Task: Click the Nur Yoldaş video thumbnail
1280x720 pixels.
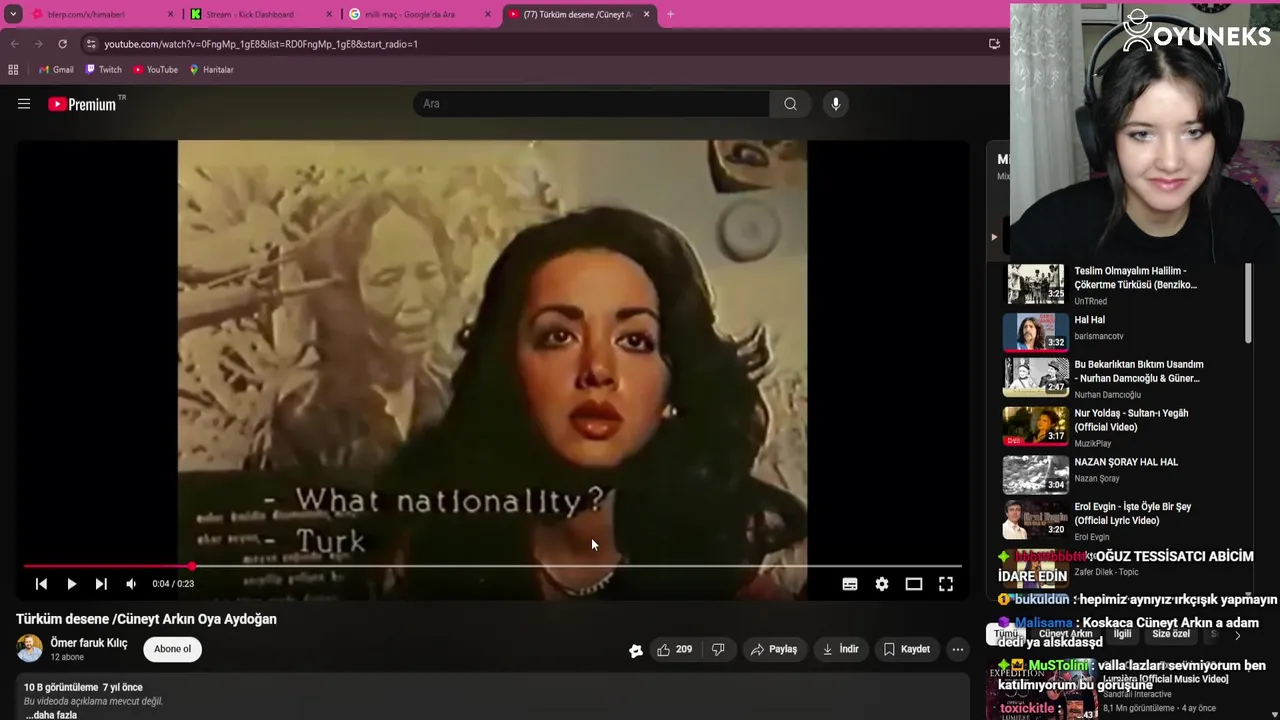Action: click(1035, 426)
